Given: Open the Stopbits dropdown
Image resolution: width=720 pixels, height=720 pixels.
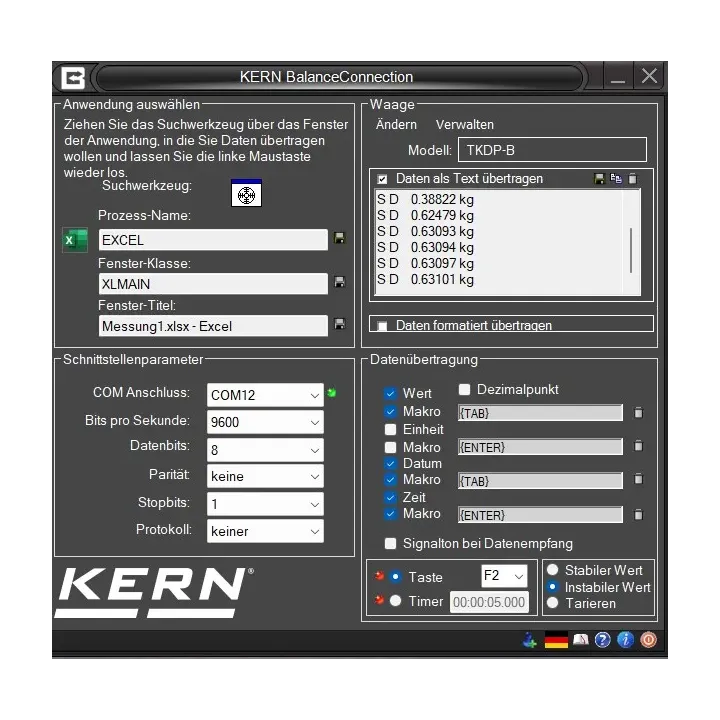Looking at the screenshot, I should pyautogui.click(x=265, y=504).
